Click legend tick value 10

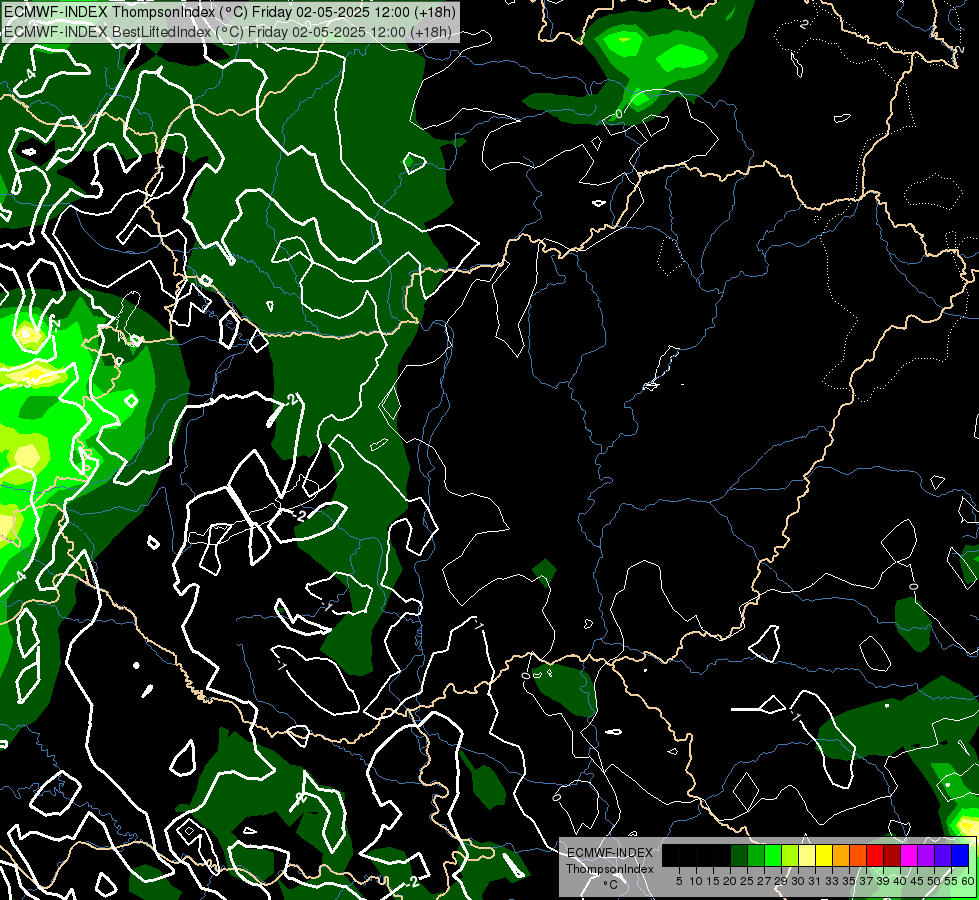click(x=696, y=881)
